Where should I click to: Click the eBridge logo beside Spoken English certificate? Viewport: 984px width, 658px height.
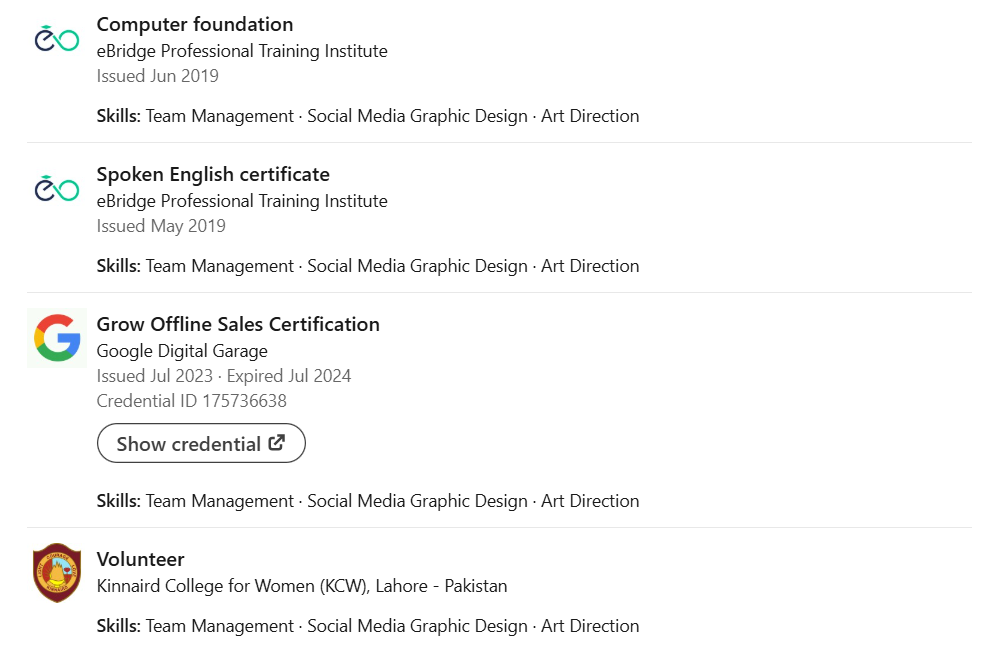[57, 188]
